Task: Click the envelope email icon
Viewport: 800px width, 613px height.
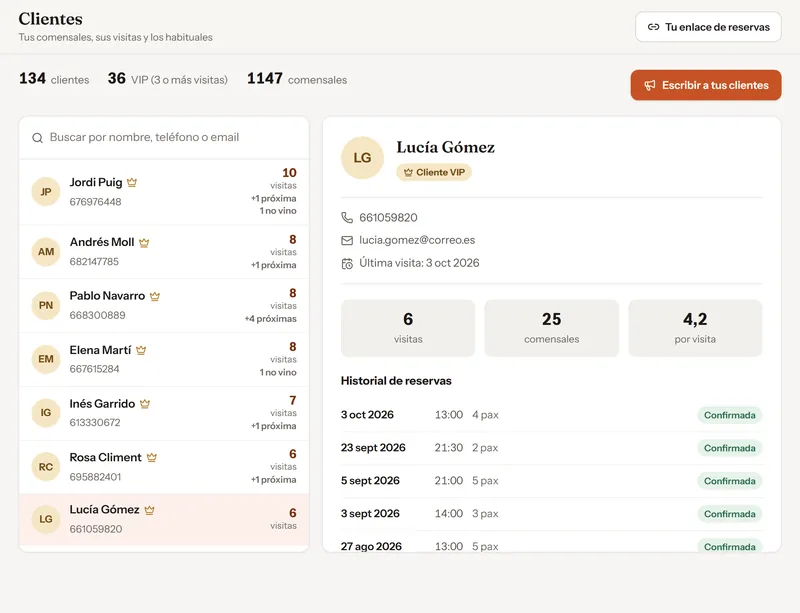Action: click(x=347, y=240)
